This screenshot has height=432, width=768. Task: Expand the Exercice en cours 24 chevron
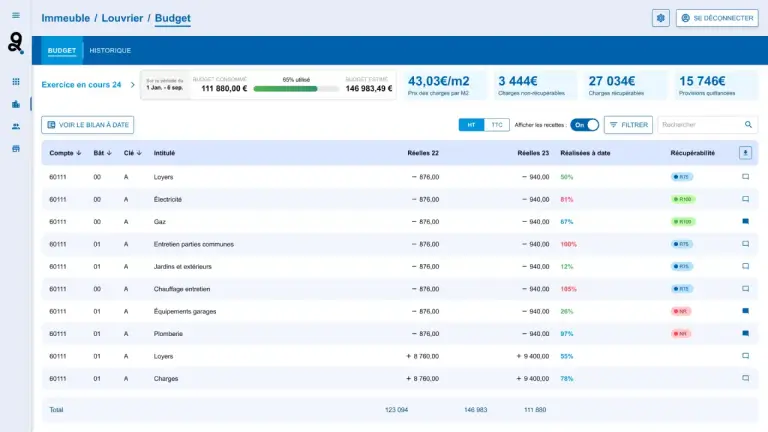pyautogui.click(x=132, y=85)
